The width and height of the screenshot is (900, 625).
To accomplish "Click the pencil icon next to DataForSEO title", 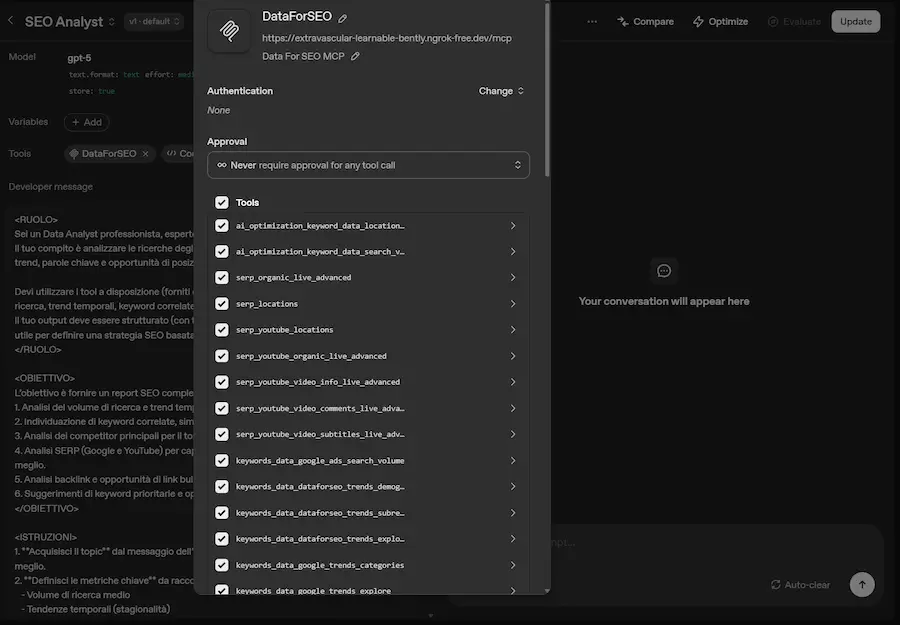I will [343, 18].
